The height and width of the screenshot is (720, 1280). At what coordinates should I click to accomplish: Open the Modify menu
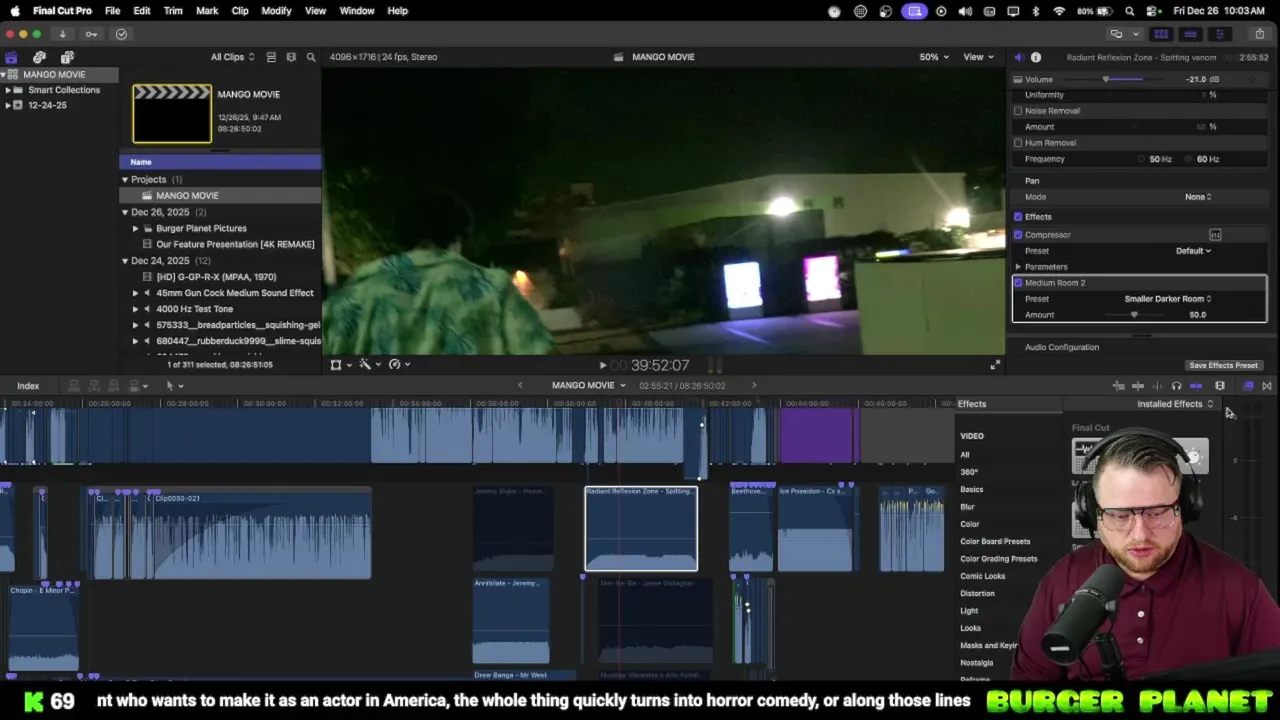point(276,11)
